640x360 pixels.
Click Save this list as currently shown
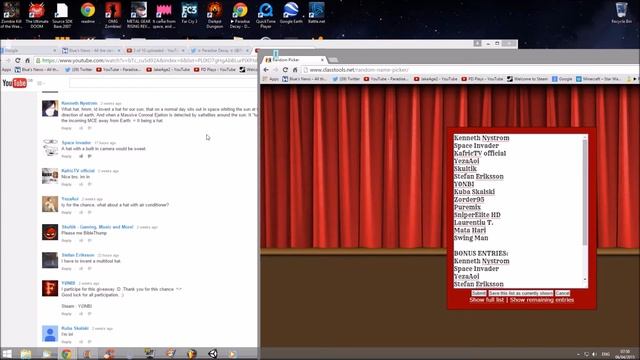tap(521, 293)
